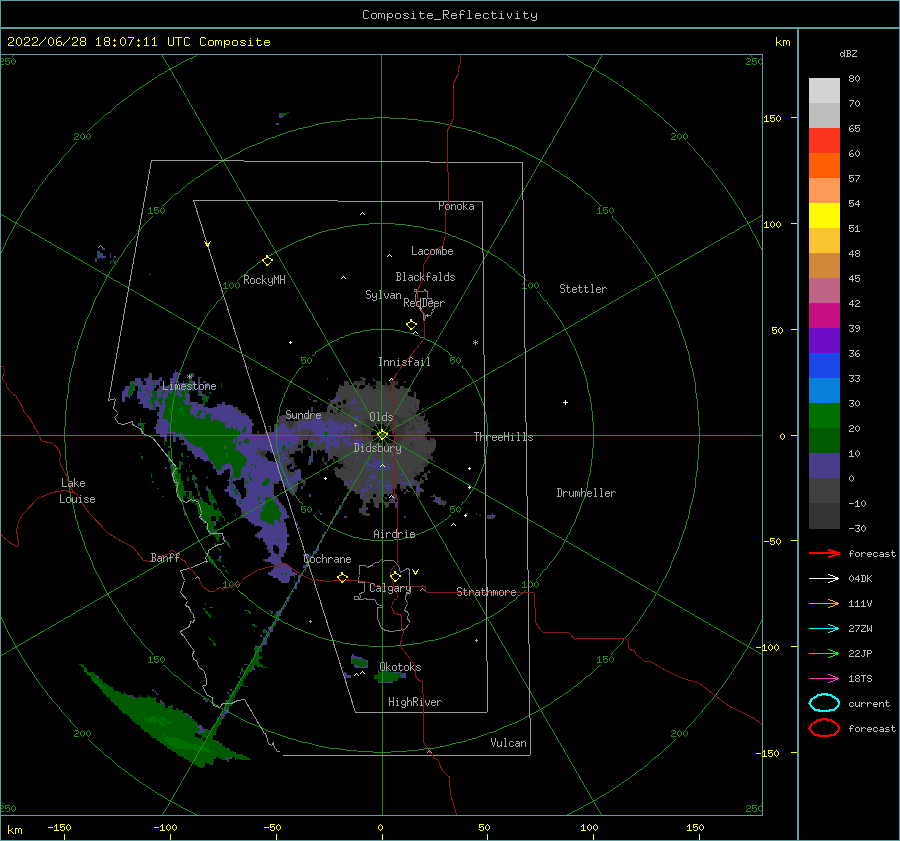Click the yellow diamond marker near Cochrane
The image size is (900, 841).
[342, 577]
